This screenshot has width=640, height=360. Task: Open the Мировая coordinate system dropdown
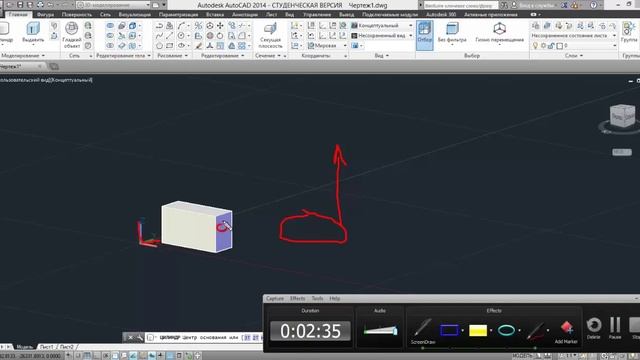click(x=327, y=45)
